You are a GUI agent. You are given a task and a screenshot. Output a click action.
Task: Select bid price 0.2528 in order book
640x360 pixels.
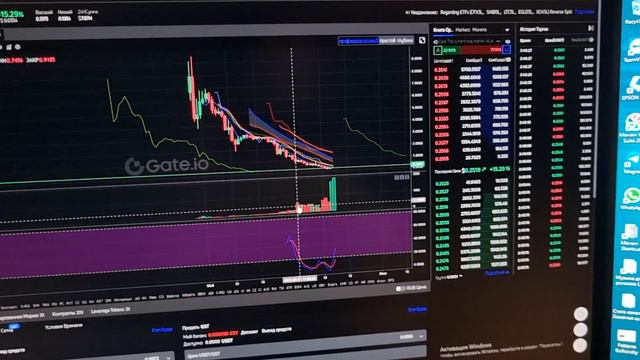pyautogui.click(x=442, y=184)
